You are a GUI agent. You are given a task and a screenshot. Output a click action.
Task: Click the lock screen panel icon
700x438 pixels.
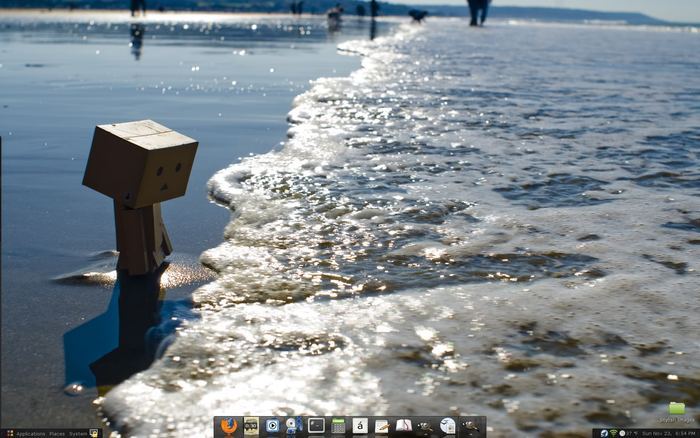tap(95, 433)
